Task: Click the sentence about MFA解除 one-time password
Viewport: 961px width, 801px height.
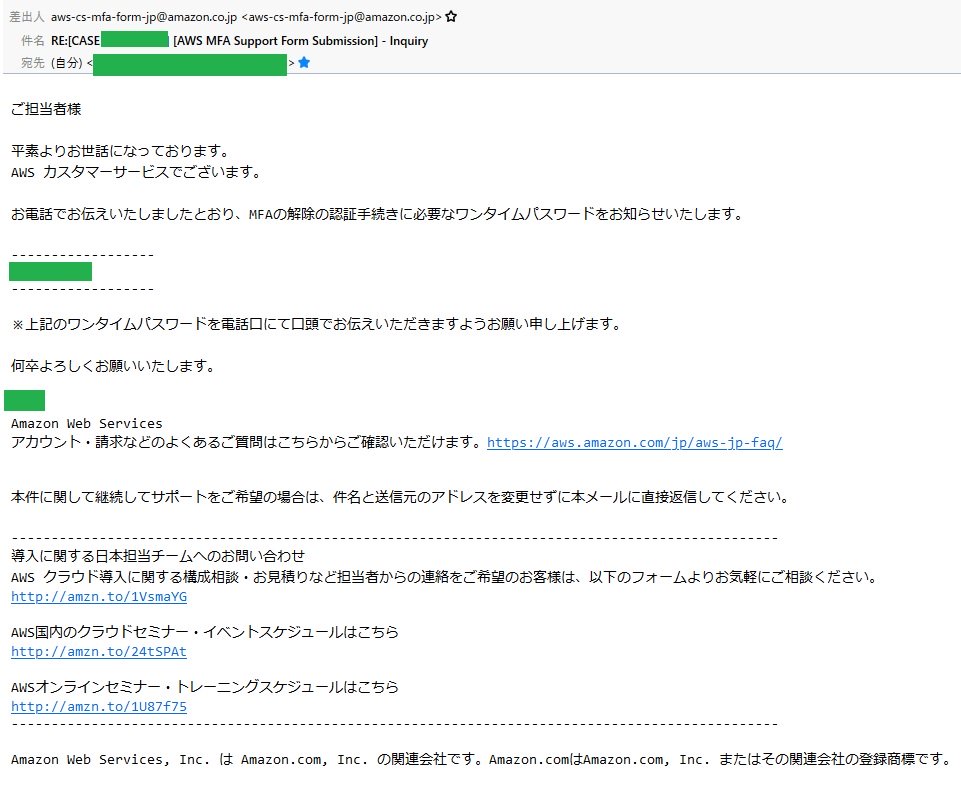Action: [x=377, y=214]
